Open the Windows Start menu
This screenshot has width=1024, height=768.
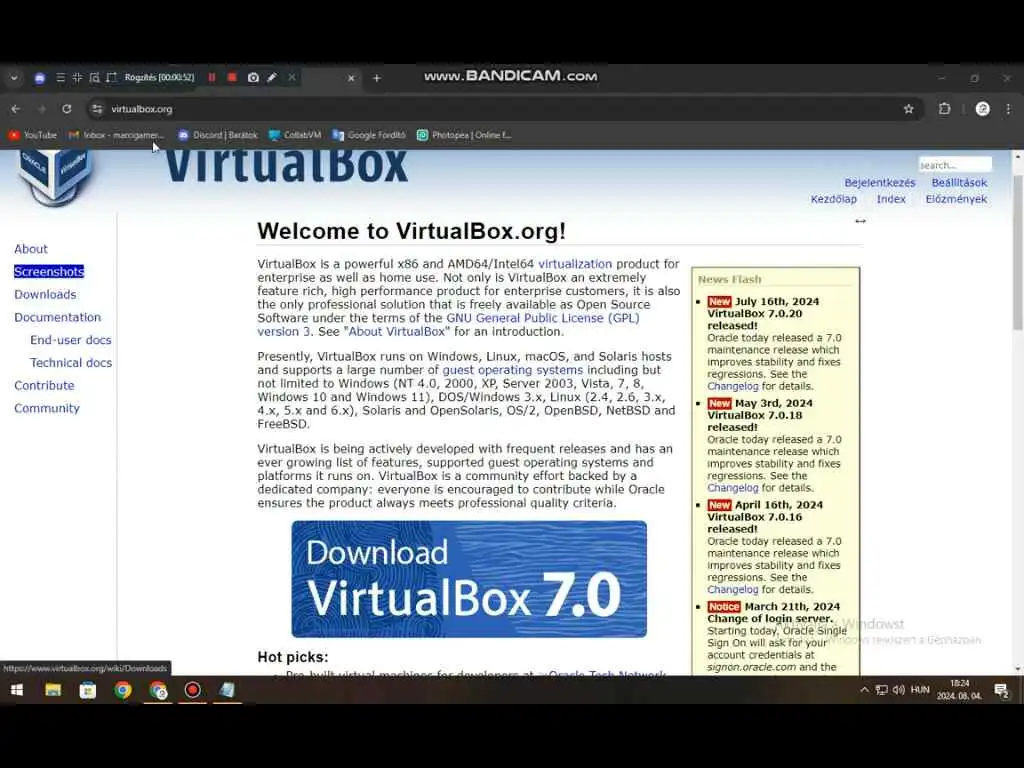[x=17, y=690]
